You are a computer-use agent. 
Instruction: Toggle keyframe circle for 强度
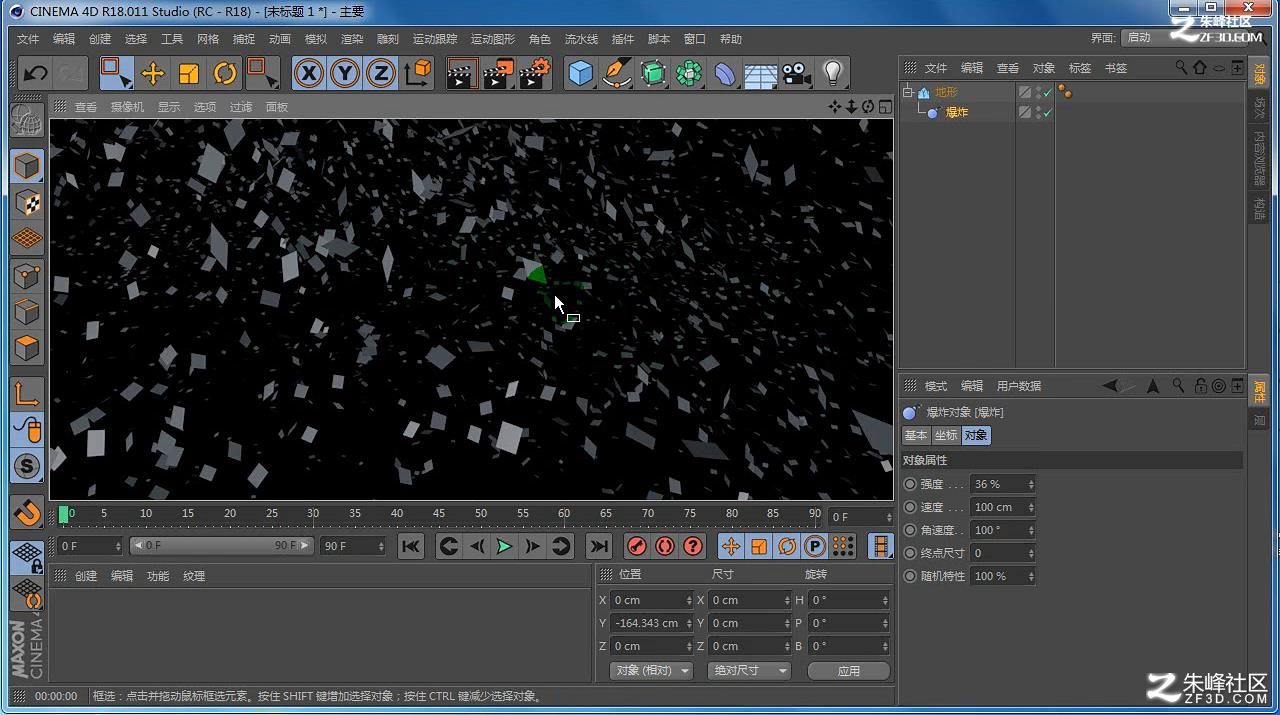coord(910,484)
